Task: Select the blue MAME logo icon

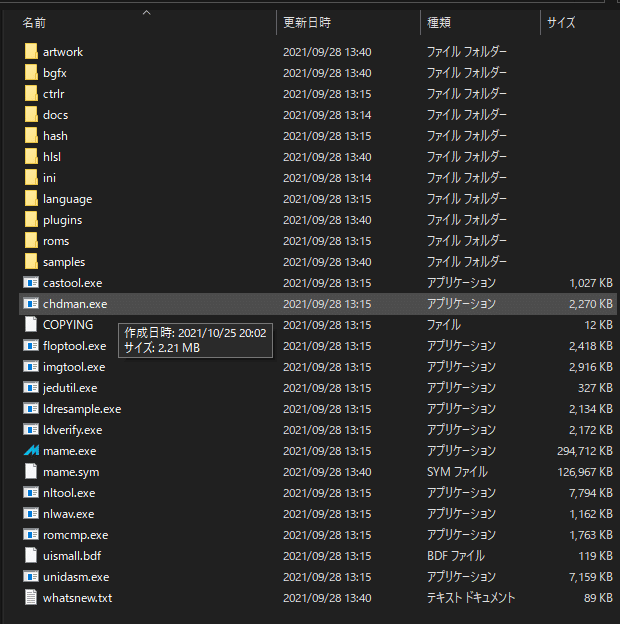Action: pos(31,450)
